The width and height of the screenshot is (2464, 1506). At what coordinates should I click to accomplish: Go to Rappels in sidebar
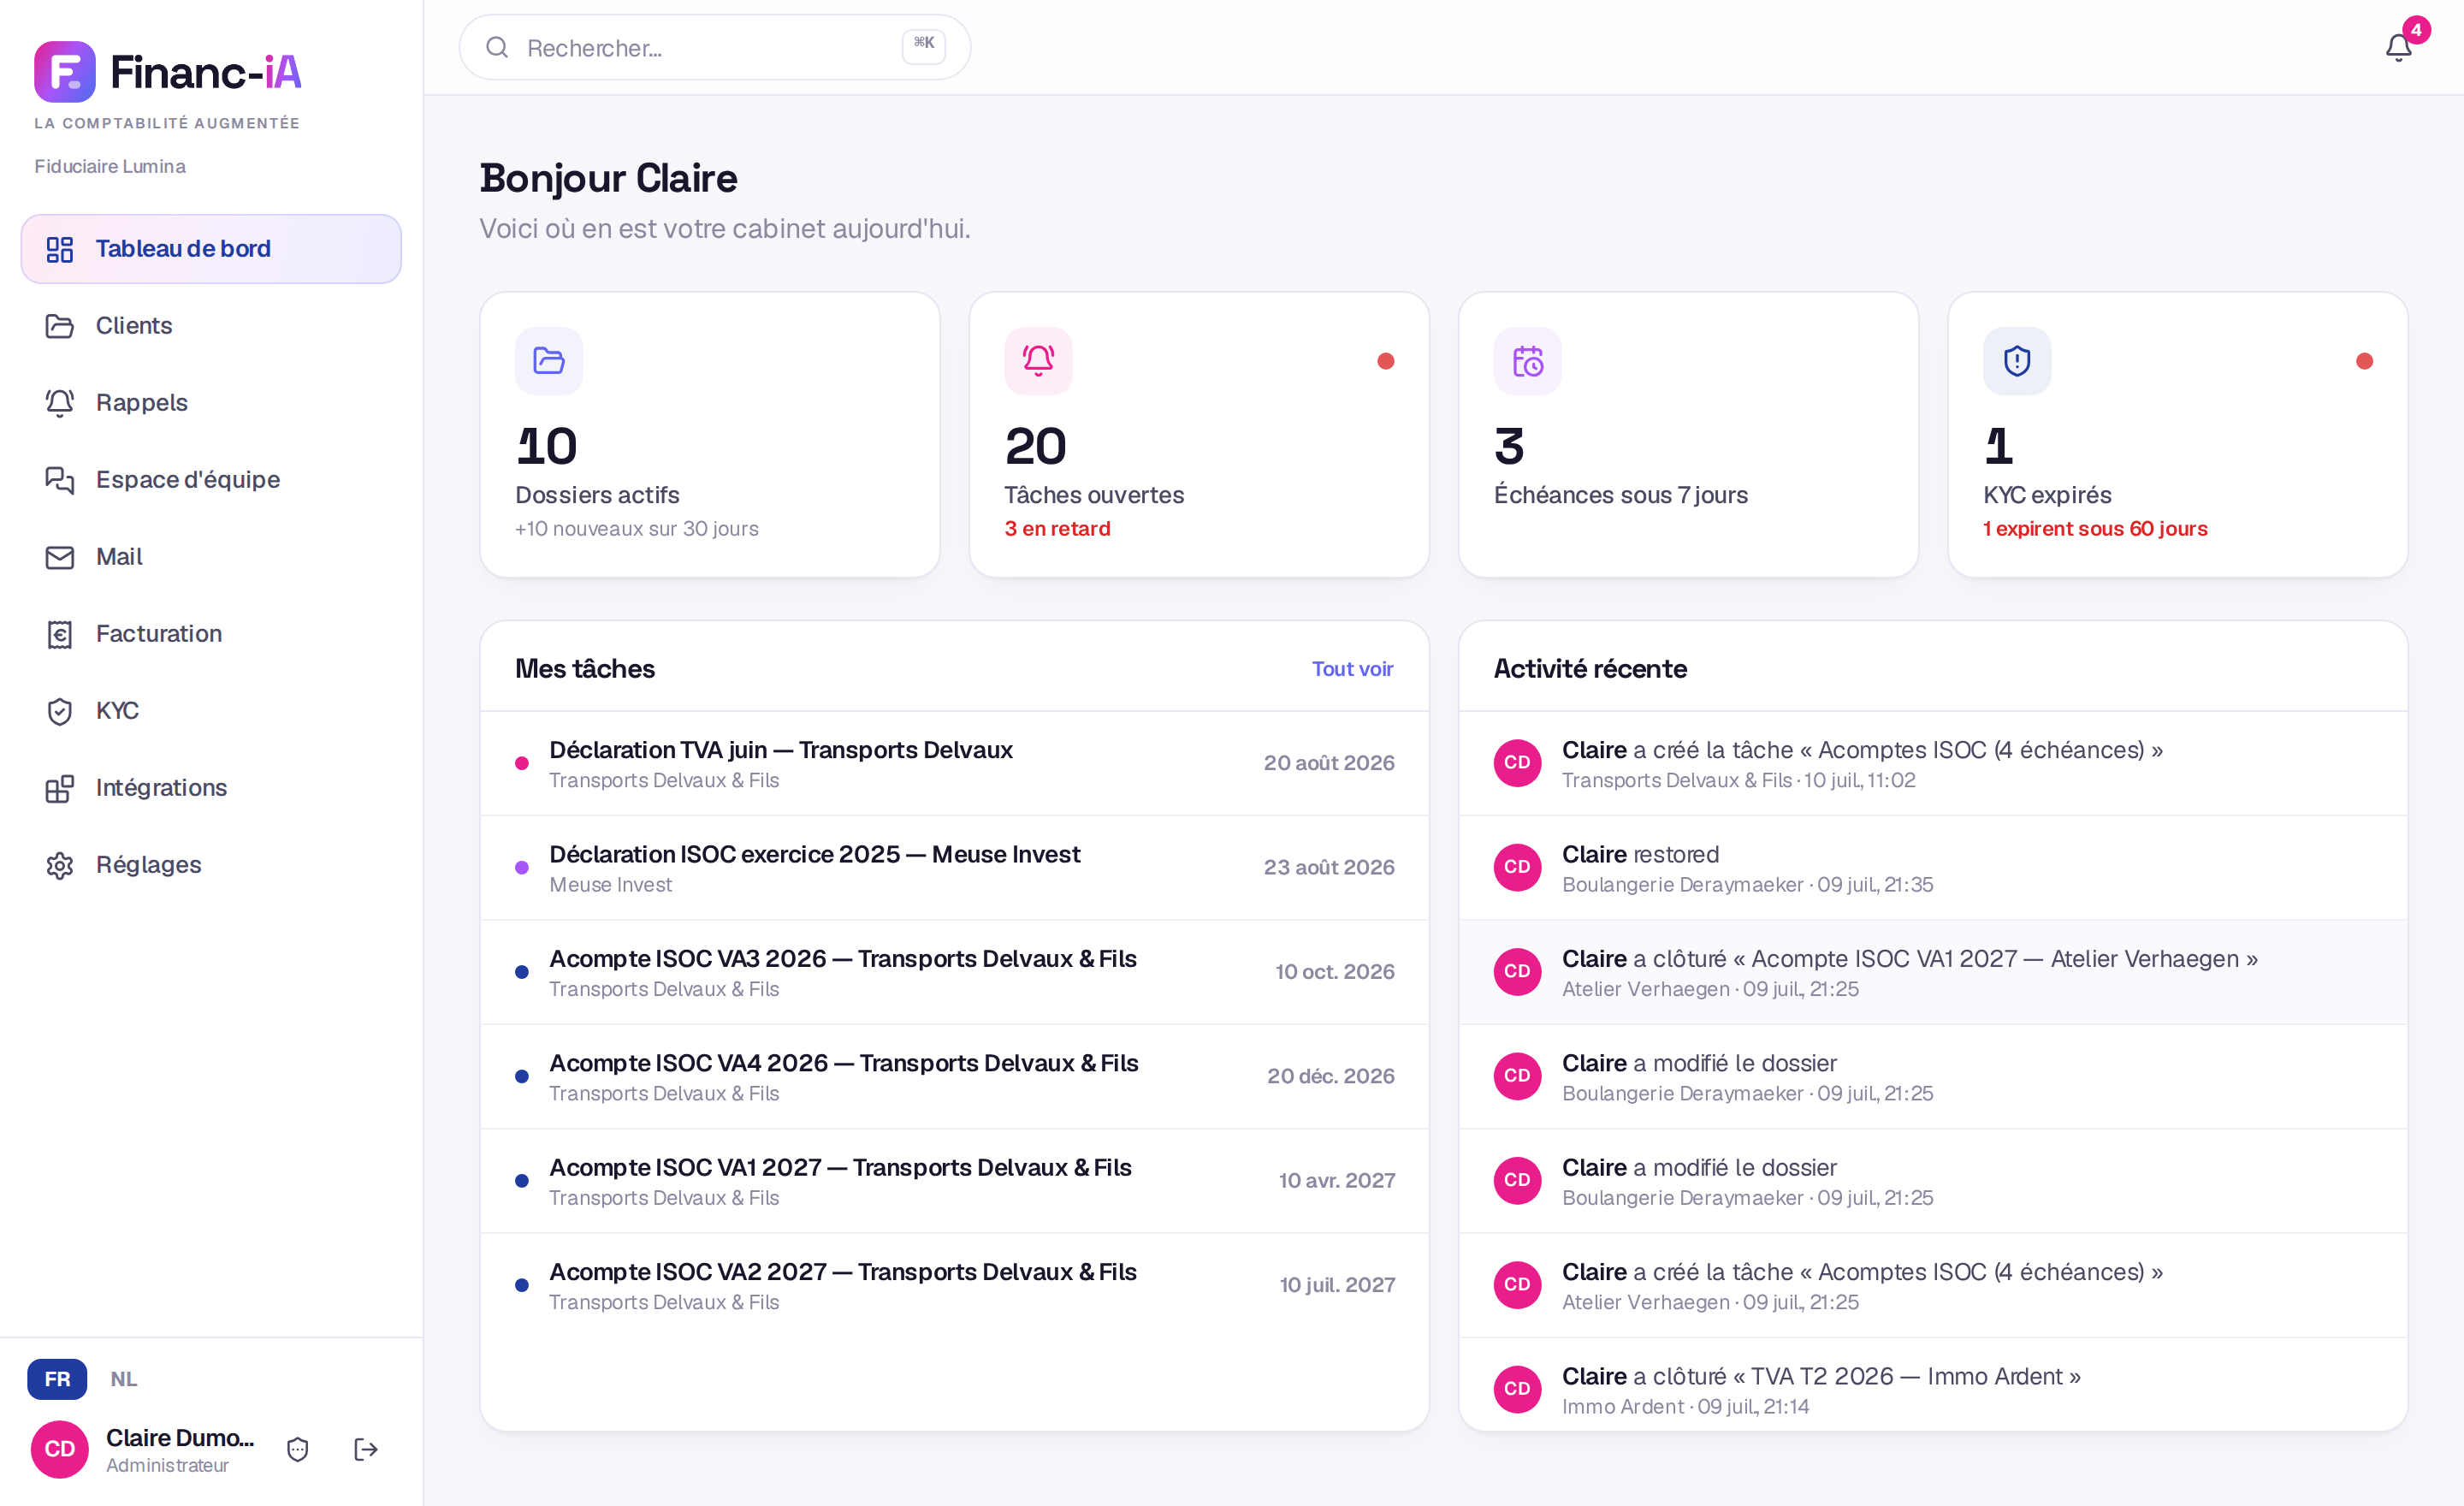coord(211,403)
